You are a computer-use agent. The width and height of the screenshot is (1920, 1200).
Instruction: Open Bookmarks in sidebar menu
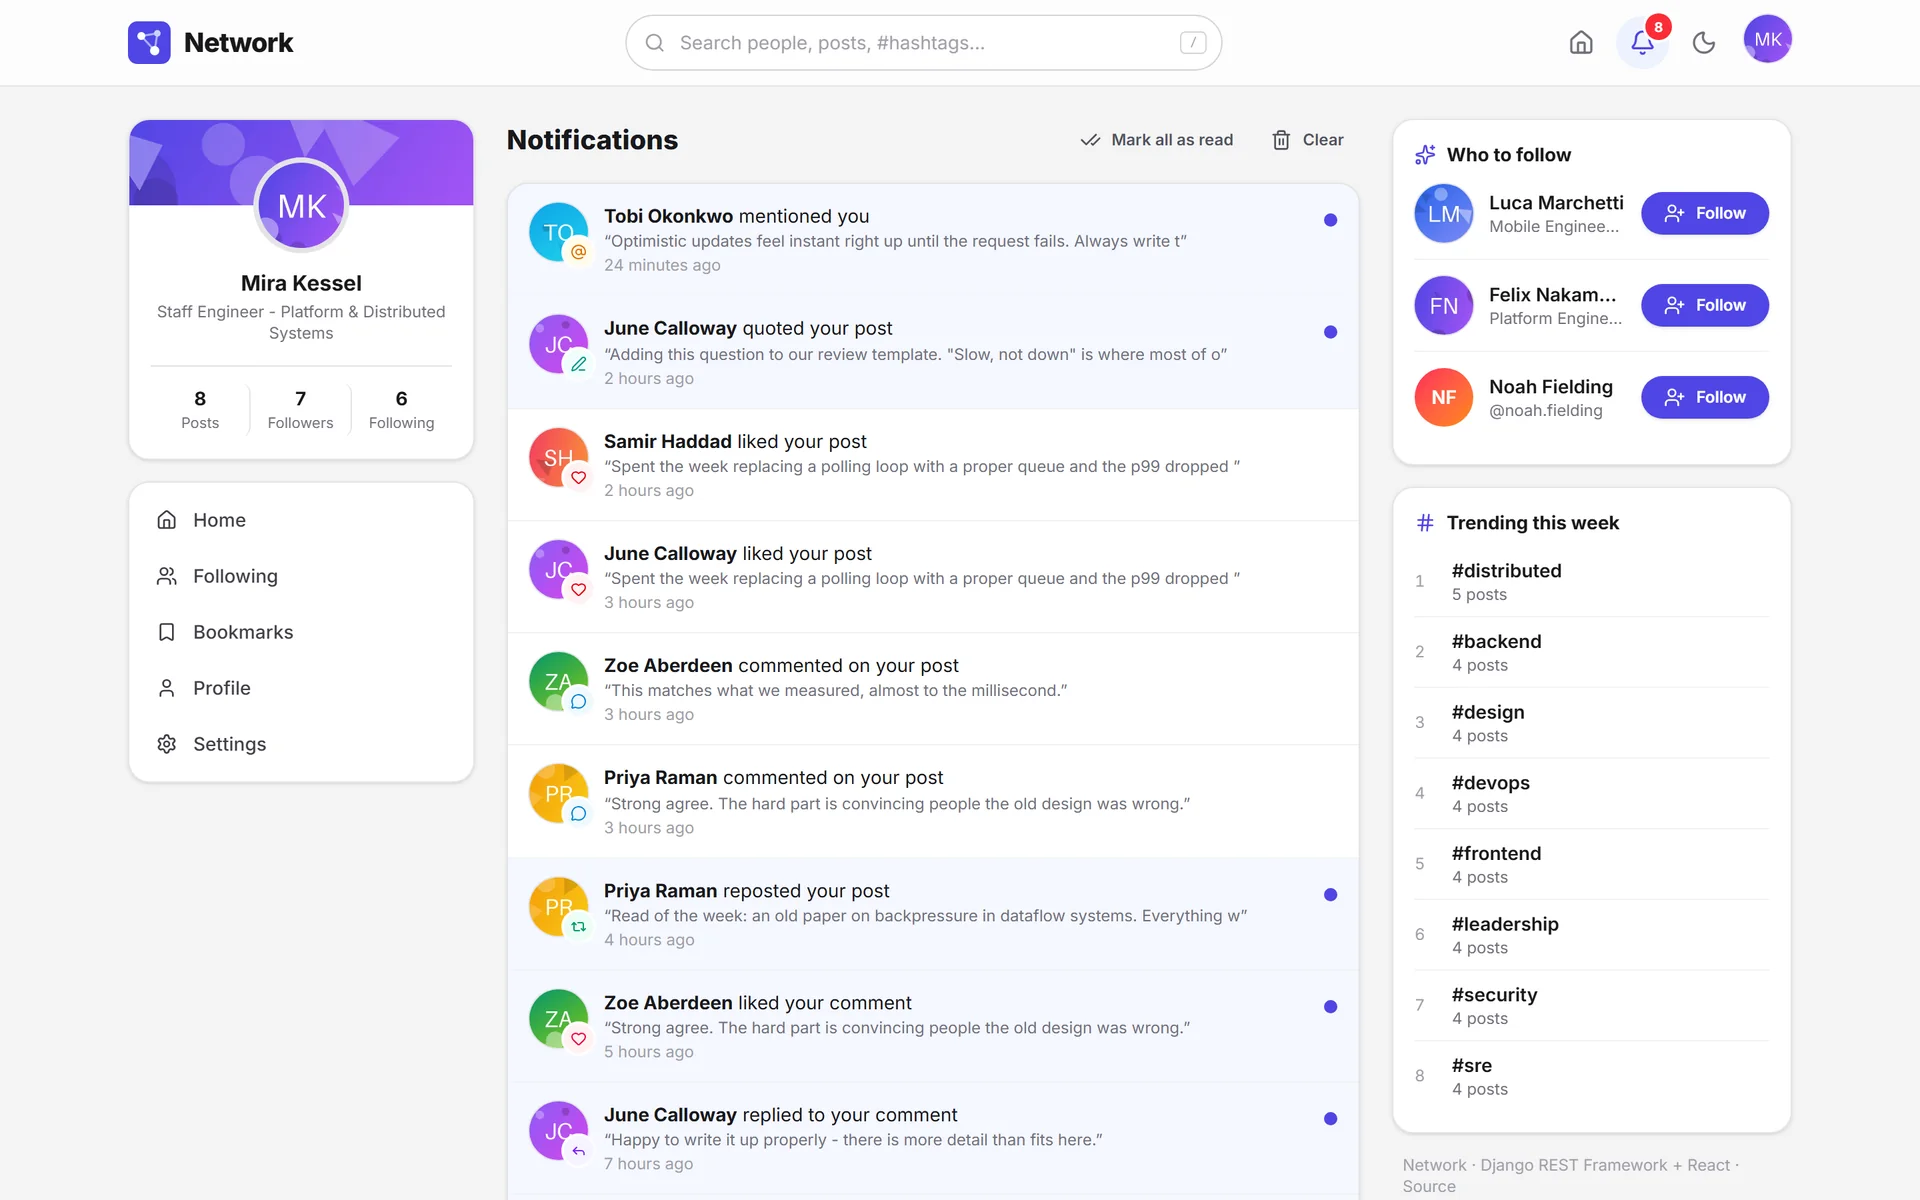(301, 632)
